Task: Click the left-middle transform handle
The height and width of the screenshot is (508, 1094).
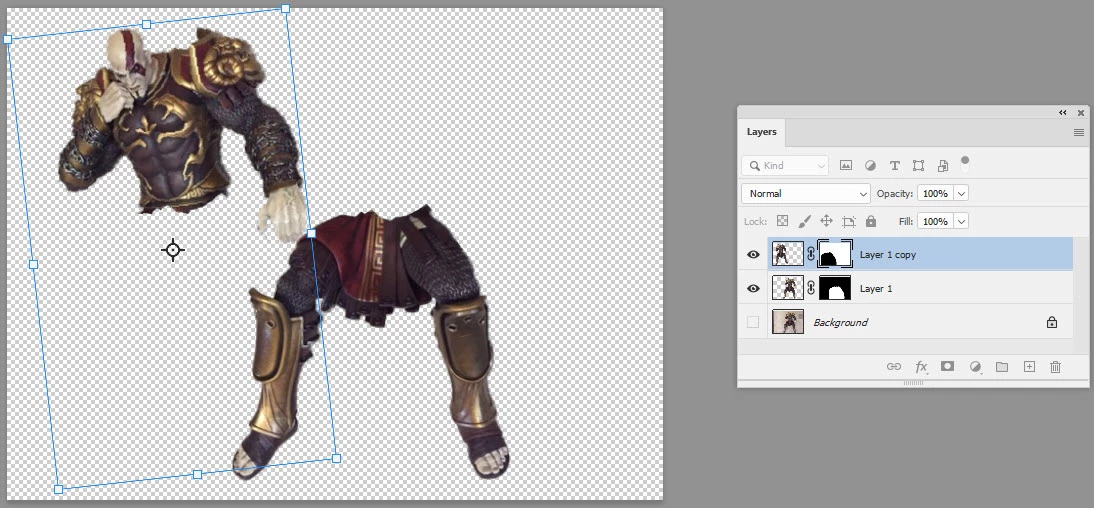Action: (33, 264)
